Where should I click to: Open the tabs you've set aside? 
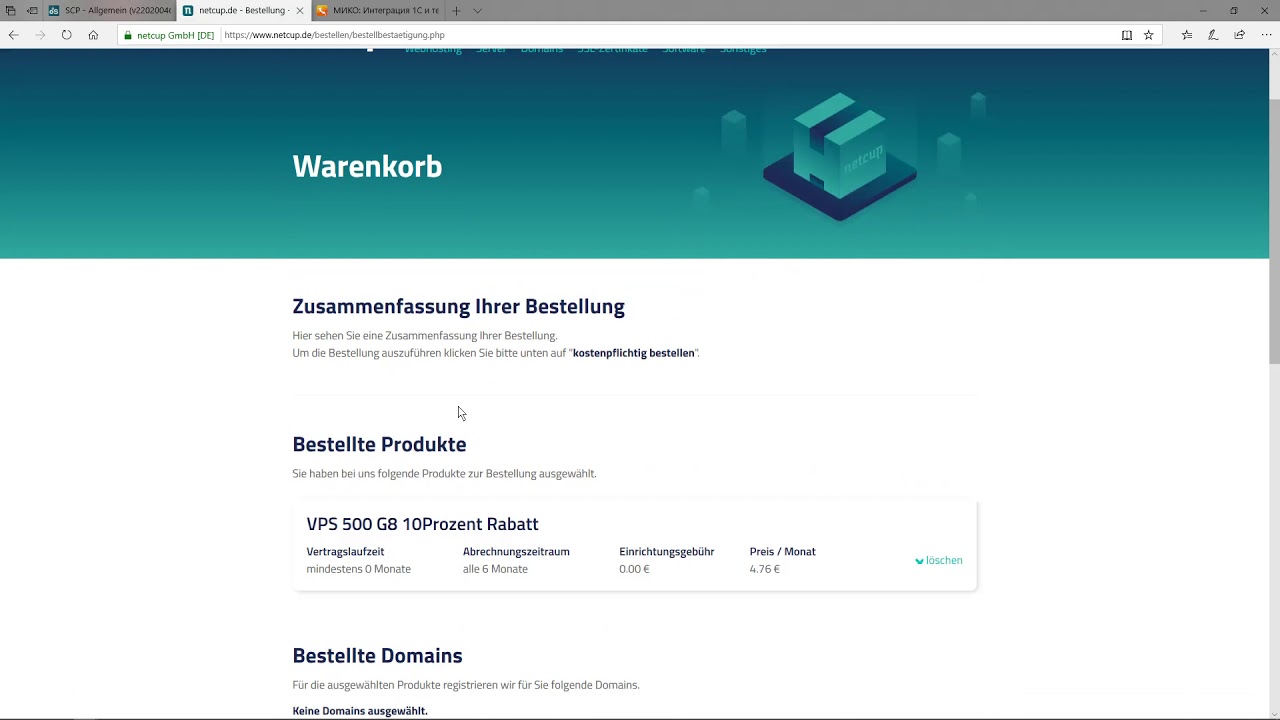[x=11, y=11]
